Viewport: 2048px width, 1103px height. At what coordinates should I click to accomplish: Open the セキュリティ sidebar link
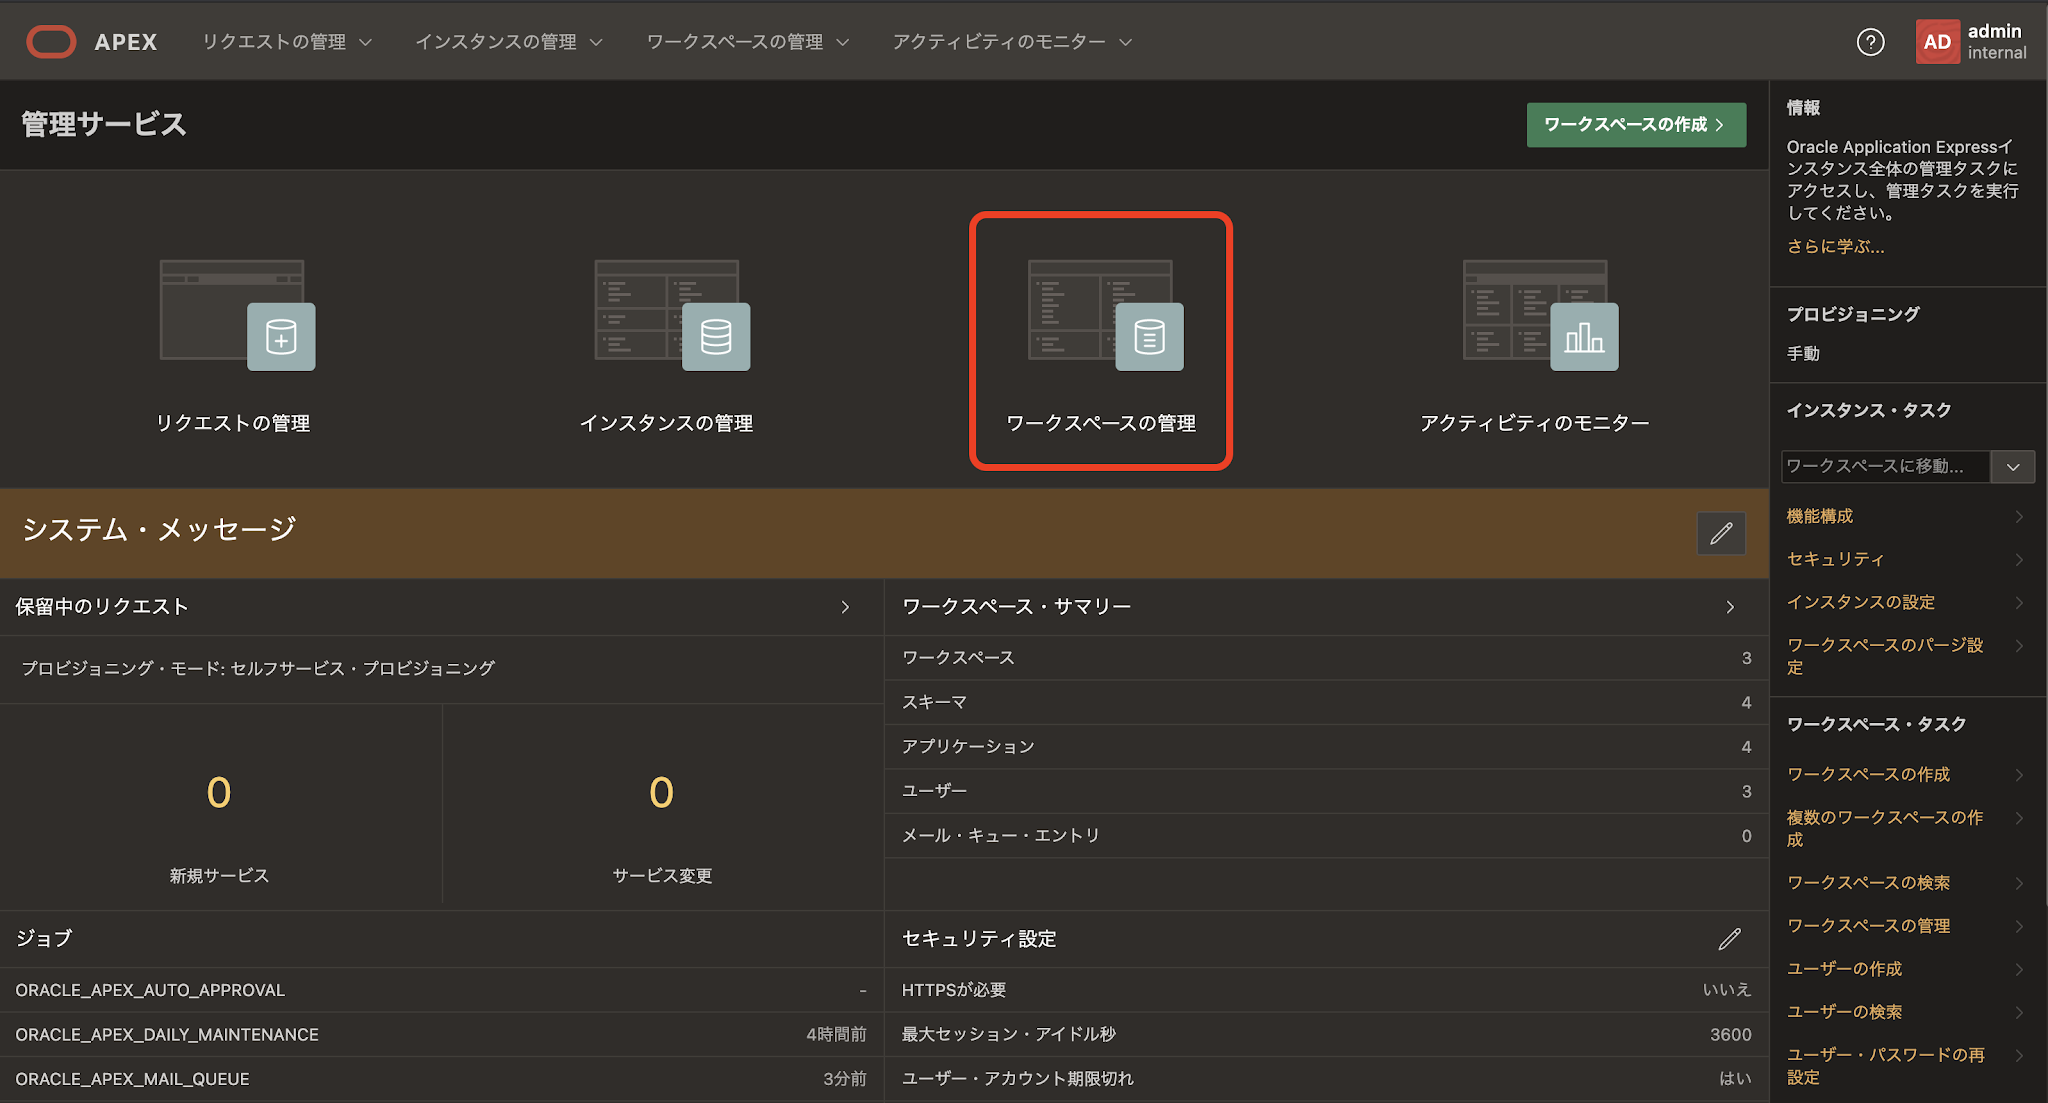coord(1835,560)
